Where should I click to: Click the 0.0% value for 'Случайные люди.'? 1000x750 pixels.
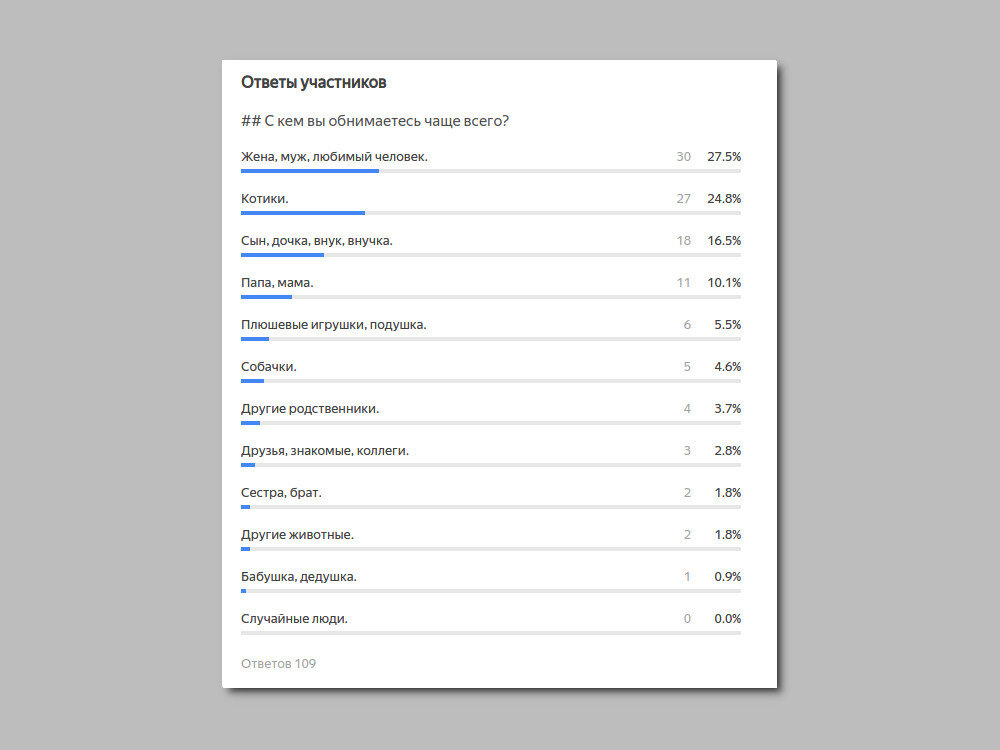728,619
